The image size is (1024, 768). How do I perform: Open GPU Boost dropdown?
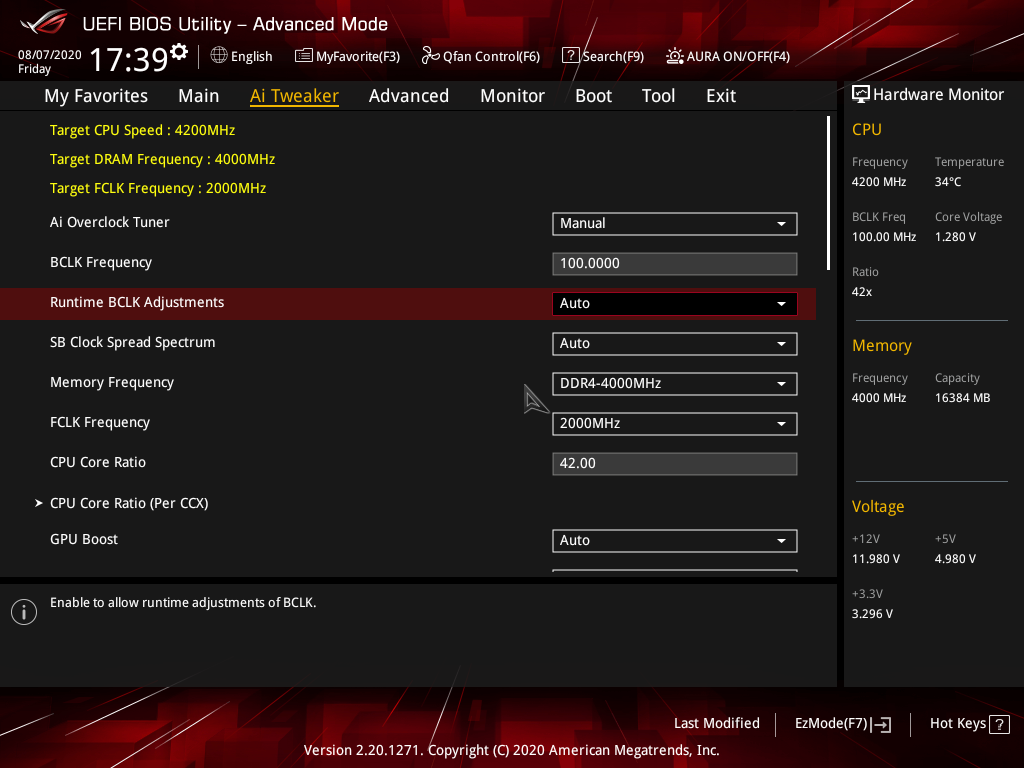(675, 541)
